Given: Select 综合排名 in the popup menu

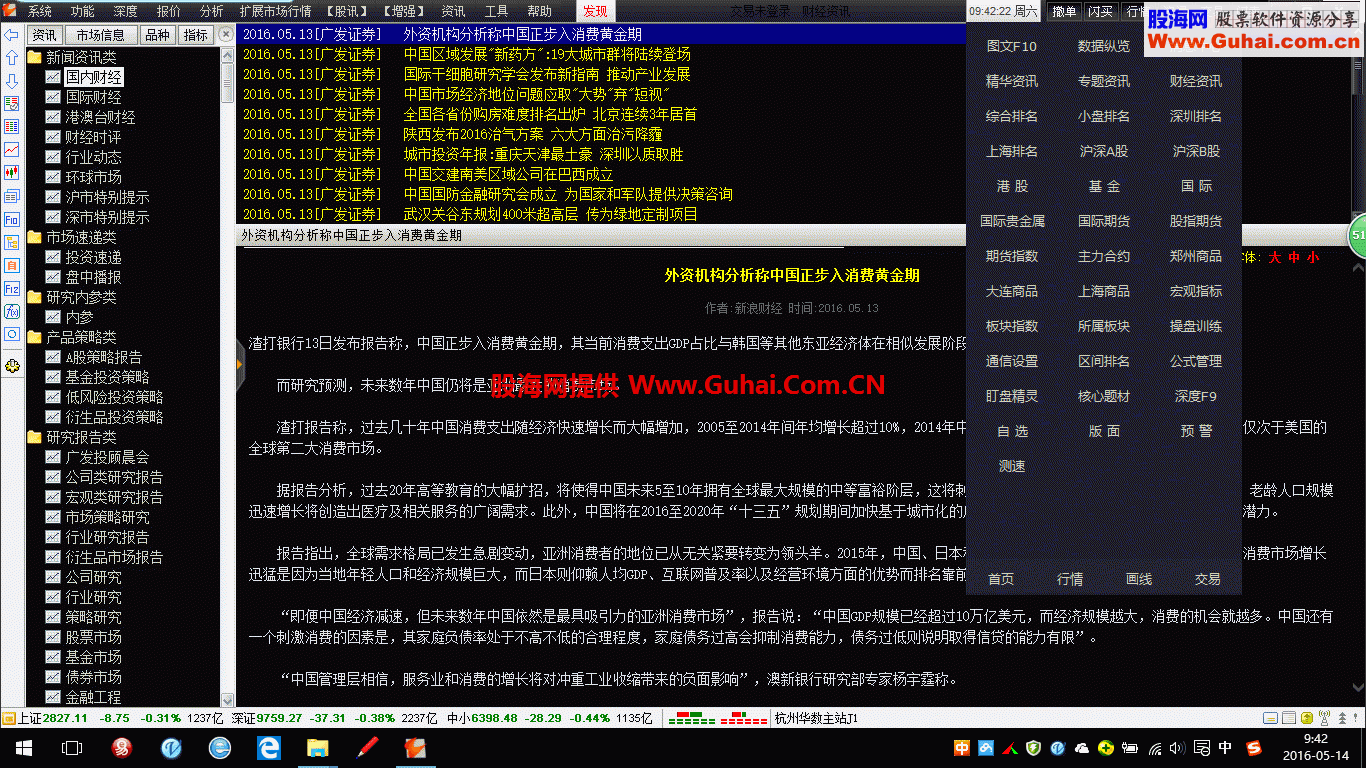Looking at the screenshot, I should click(x=1011, y=116).
